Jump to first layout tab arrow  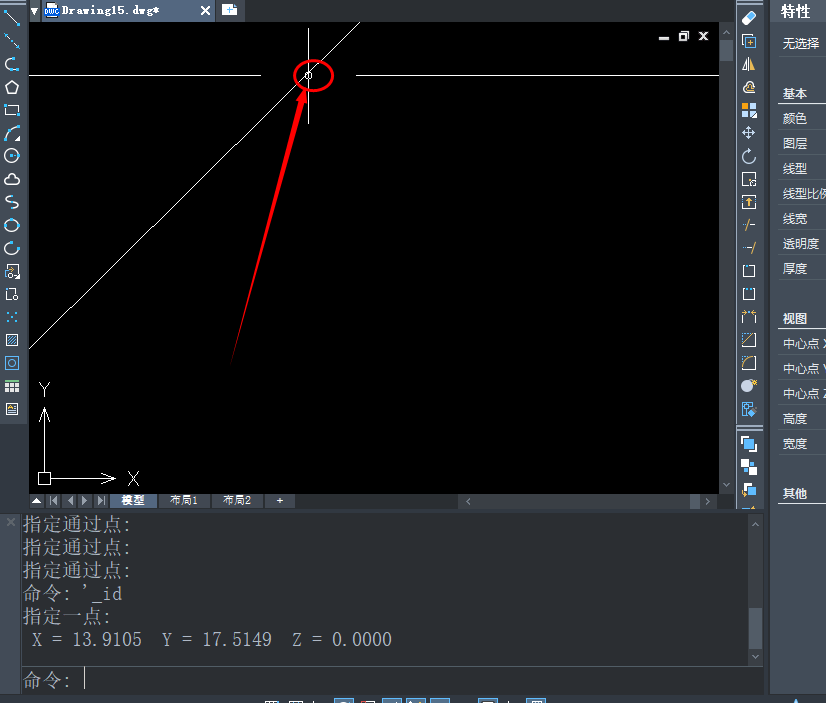(53, 500)
